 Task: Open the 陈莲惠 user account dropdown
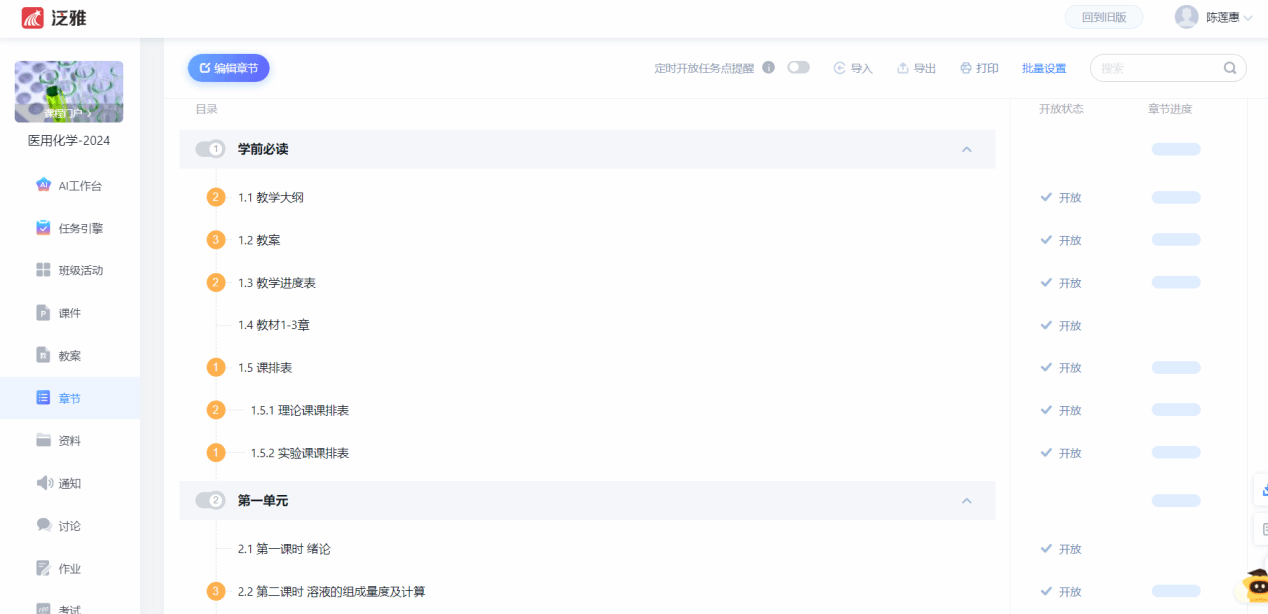(x=1214, y=17)
